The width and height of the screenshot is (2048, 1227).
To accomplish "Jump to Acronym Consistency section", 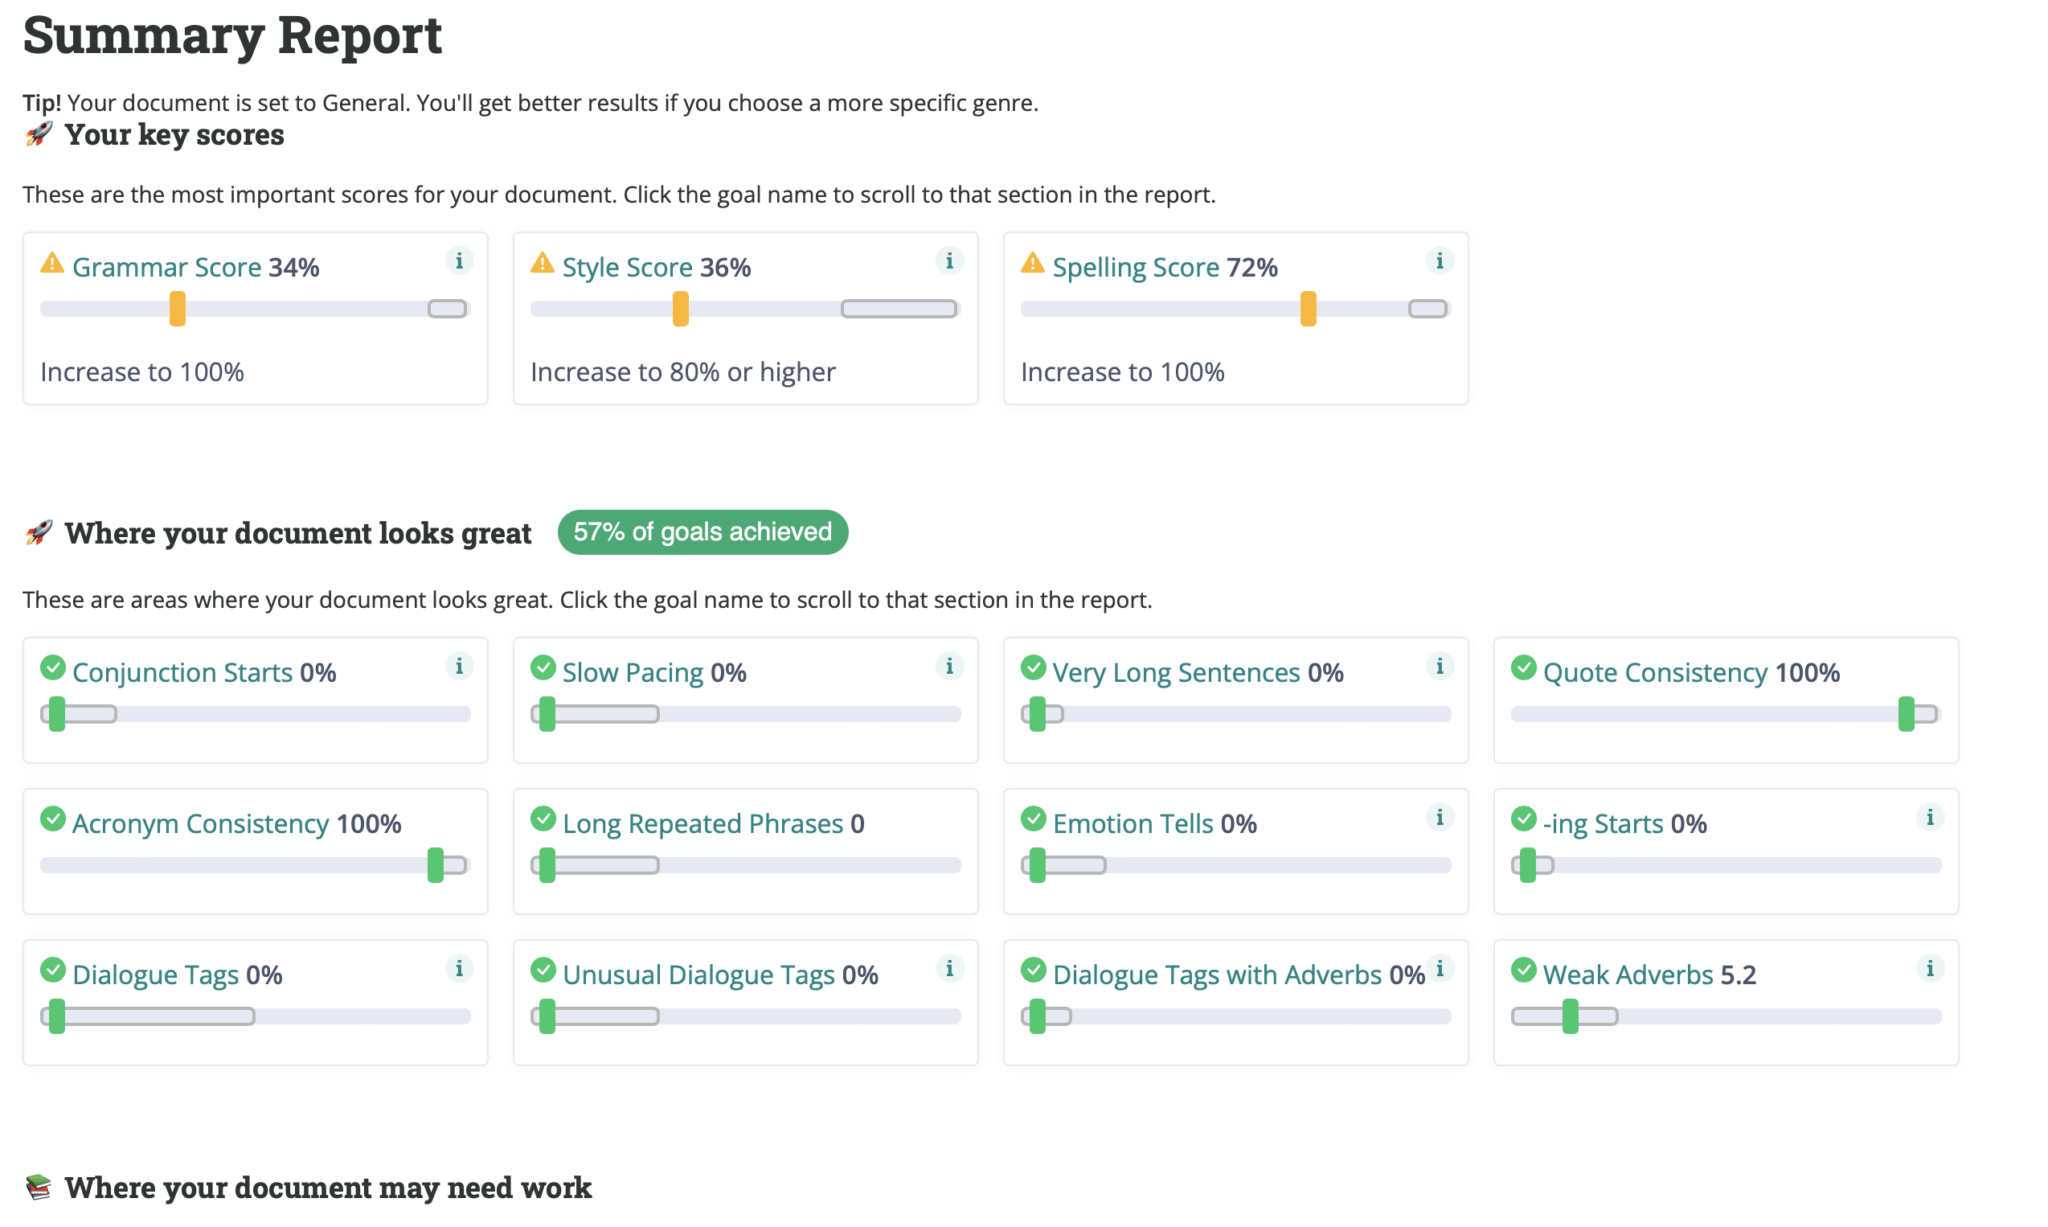I will (x=200, y=824).
